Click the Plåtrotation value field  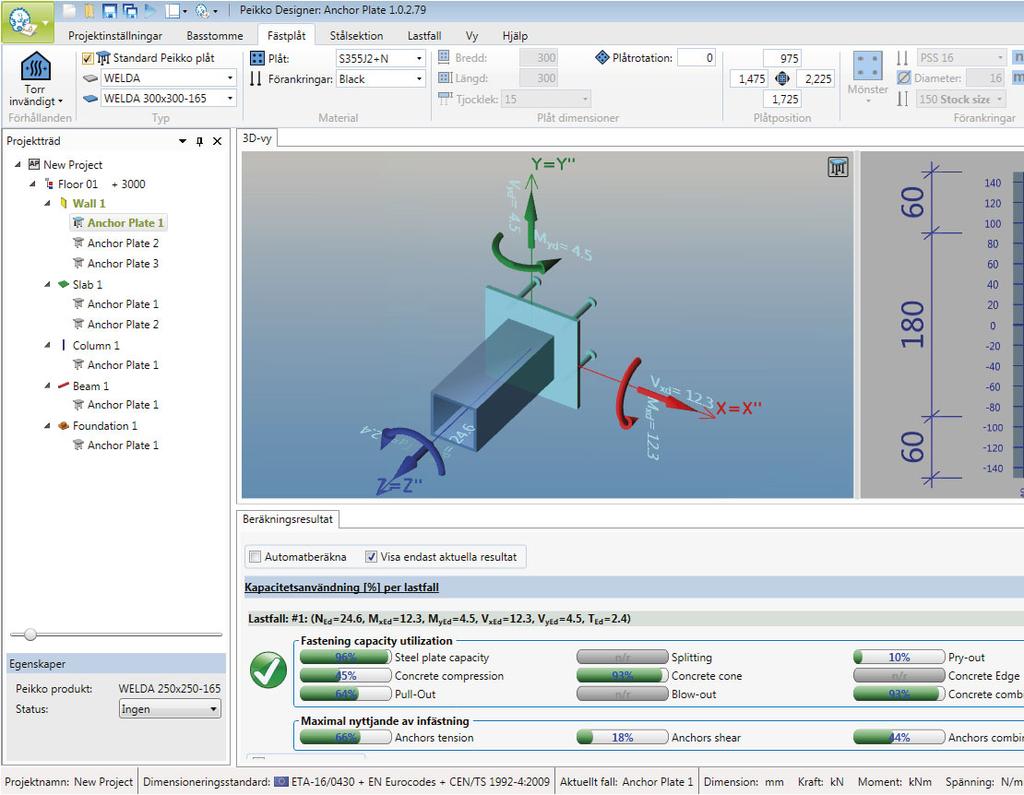(x=696, y=57)
